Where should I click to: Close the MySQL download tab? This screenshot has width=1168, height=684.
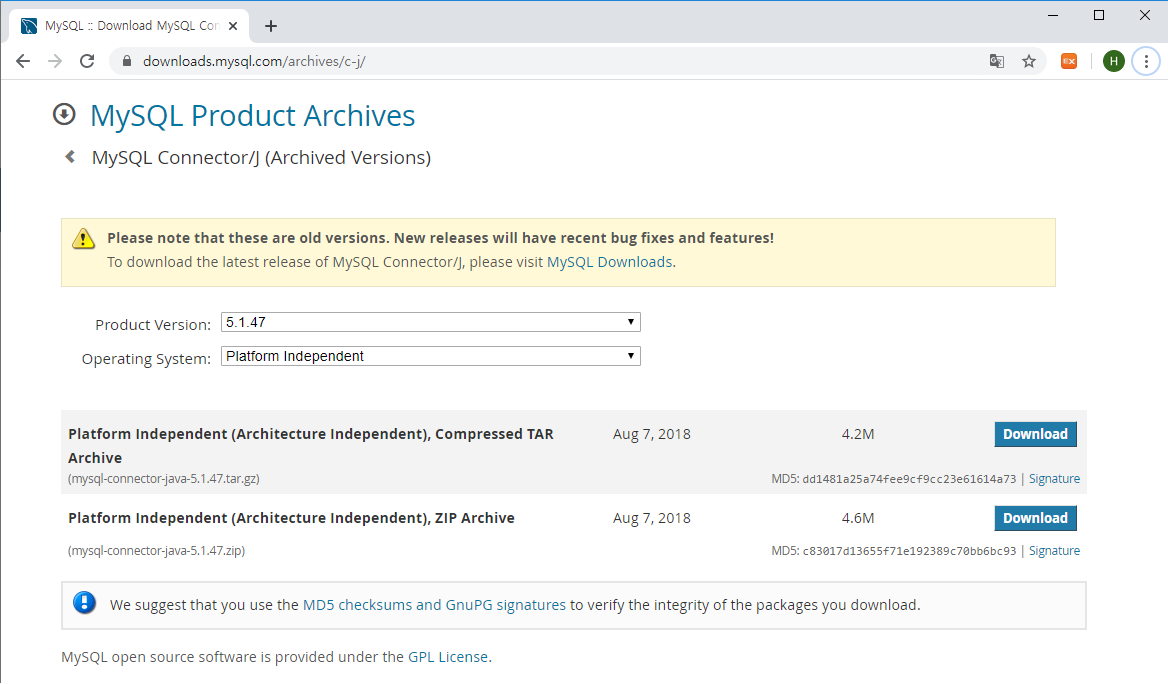(233, 26)
